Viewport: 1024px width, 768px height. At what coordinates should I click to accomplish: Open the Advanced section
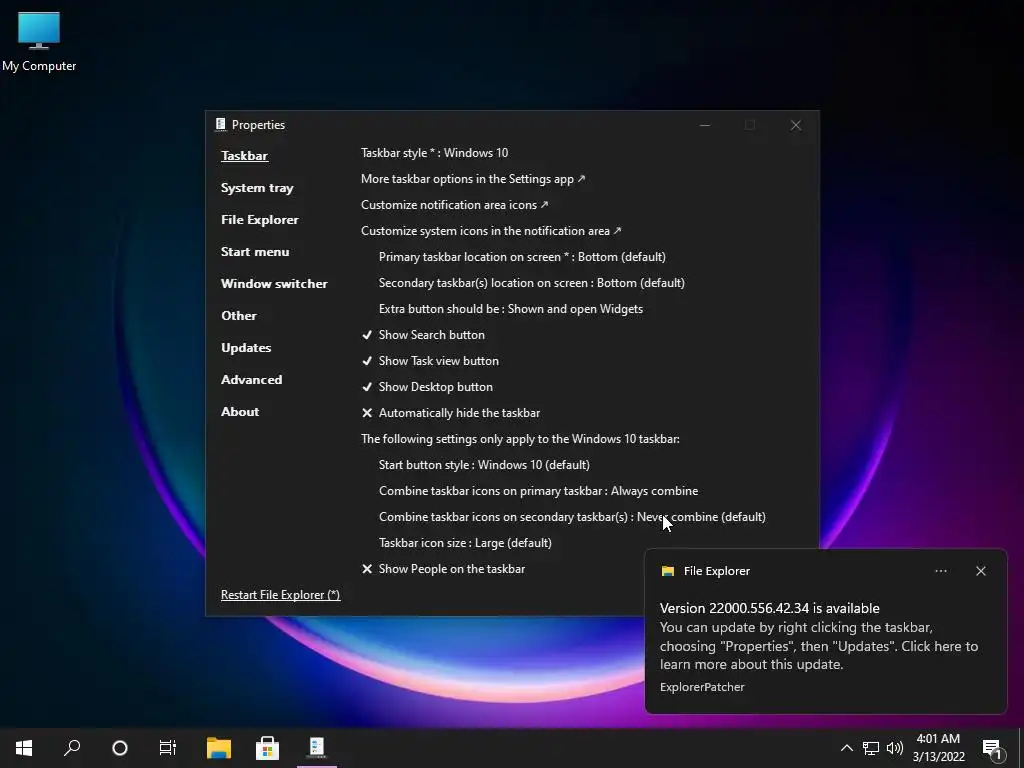click(251, 380)
